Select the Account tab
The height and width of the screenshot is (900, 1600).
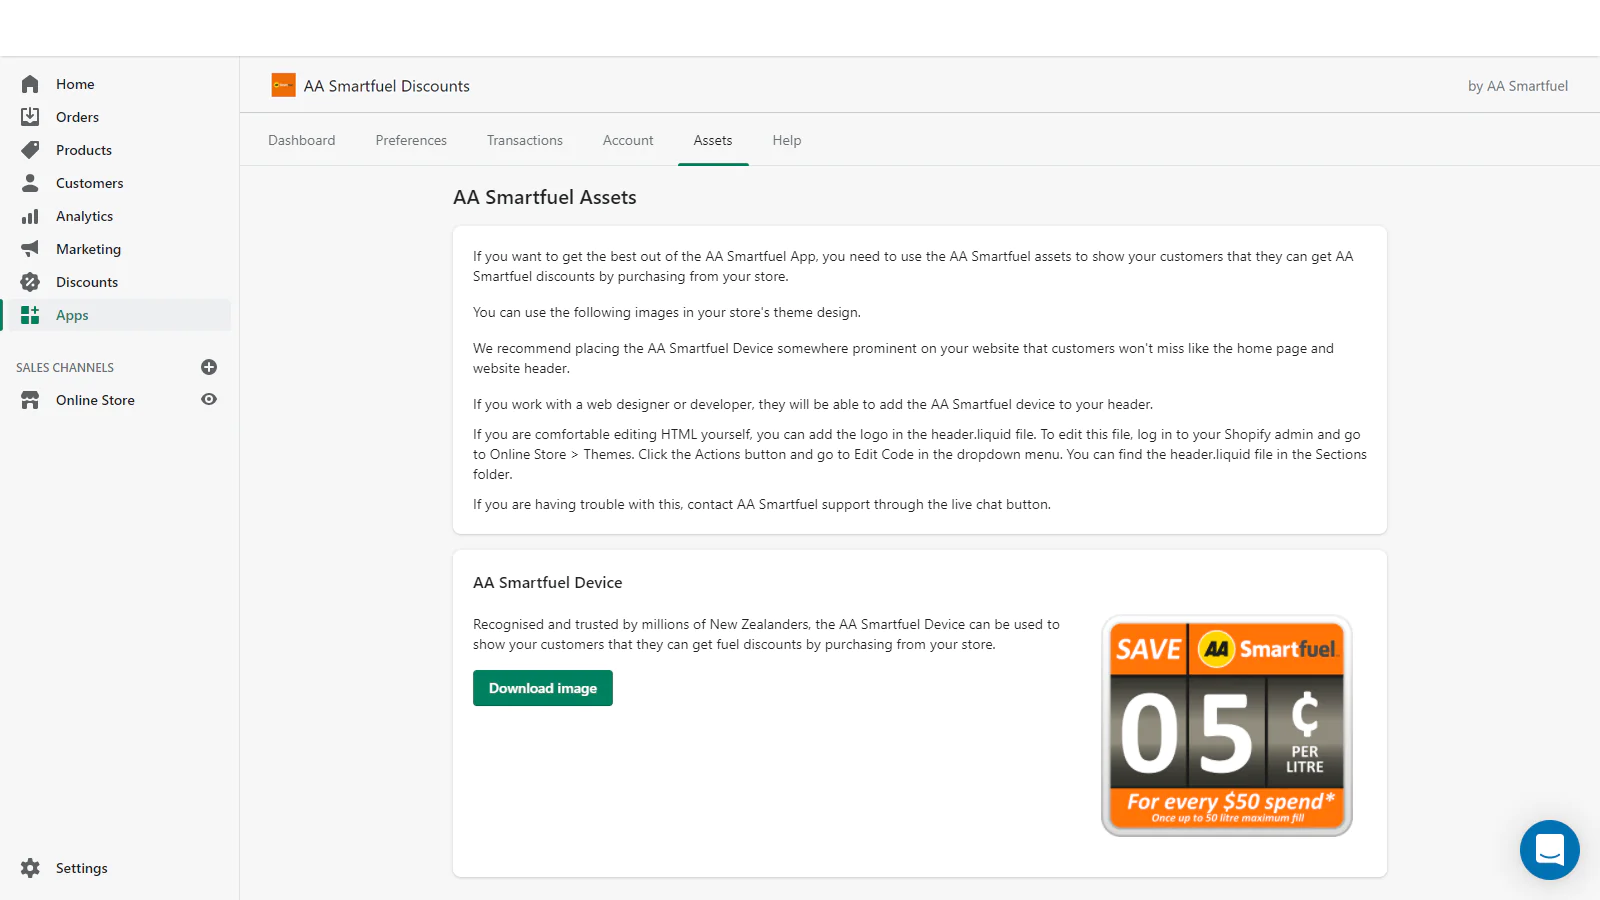pyautogui.click(x=628, y=140)
